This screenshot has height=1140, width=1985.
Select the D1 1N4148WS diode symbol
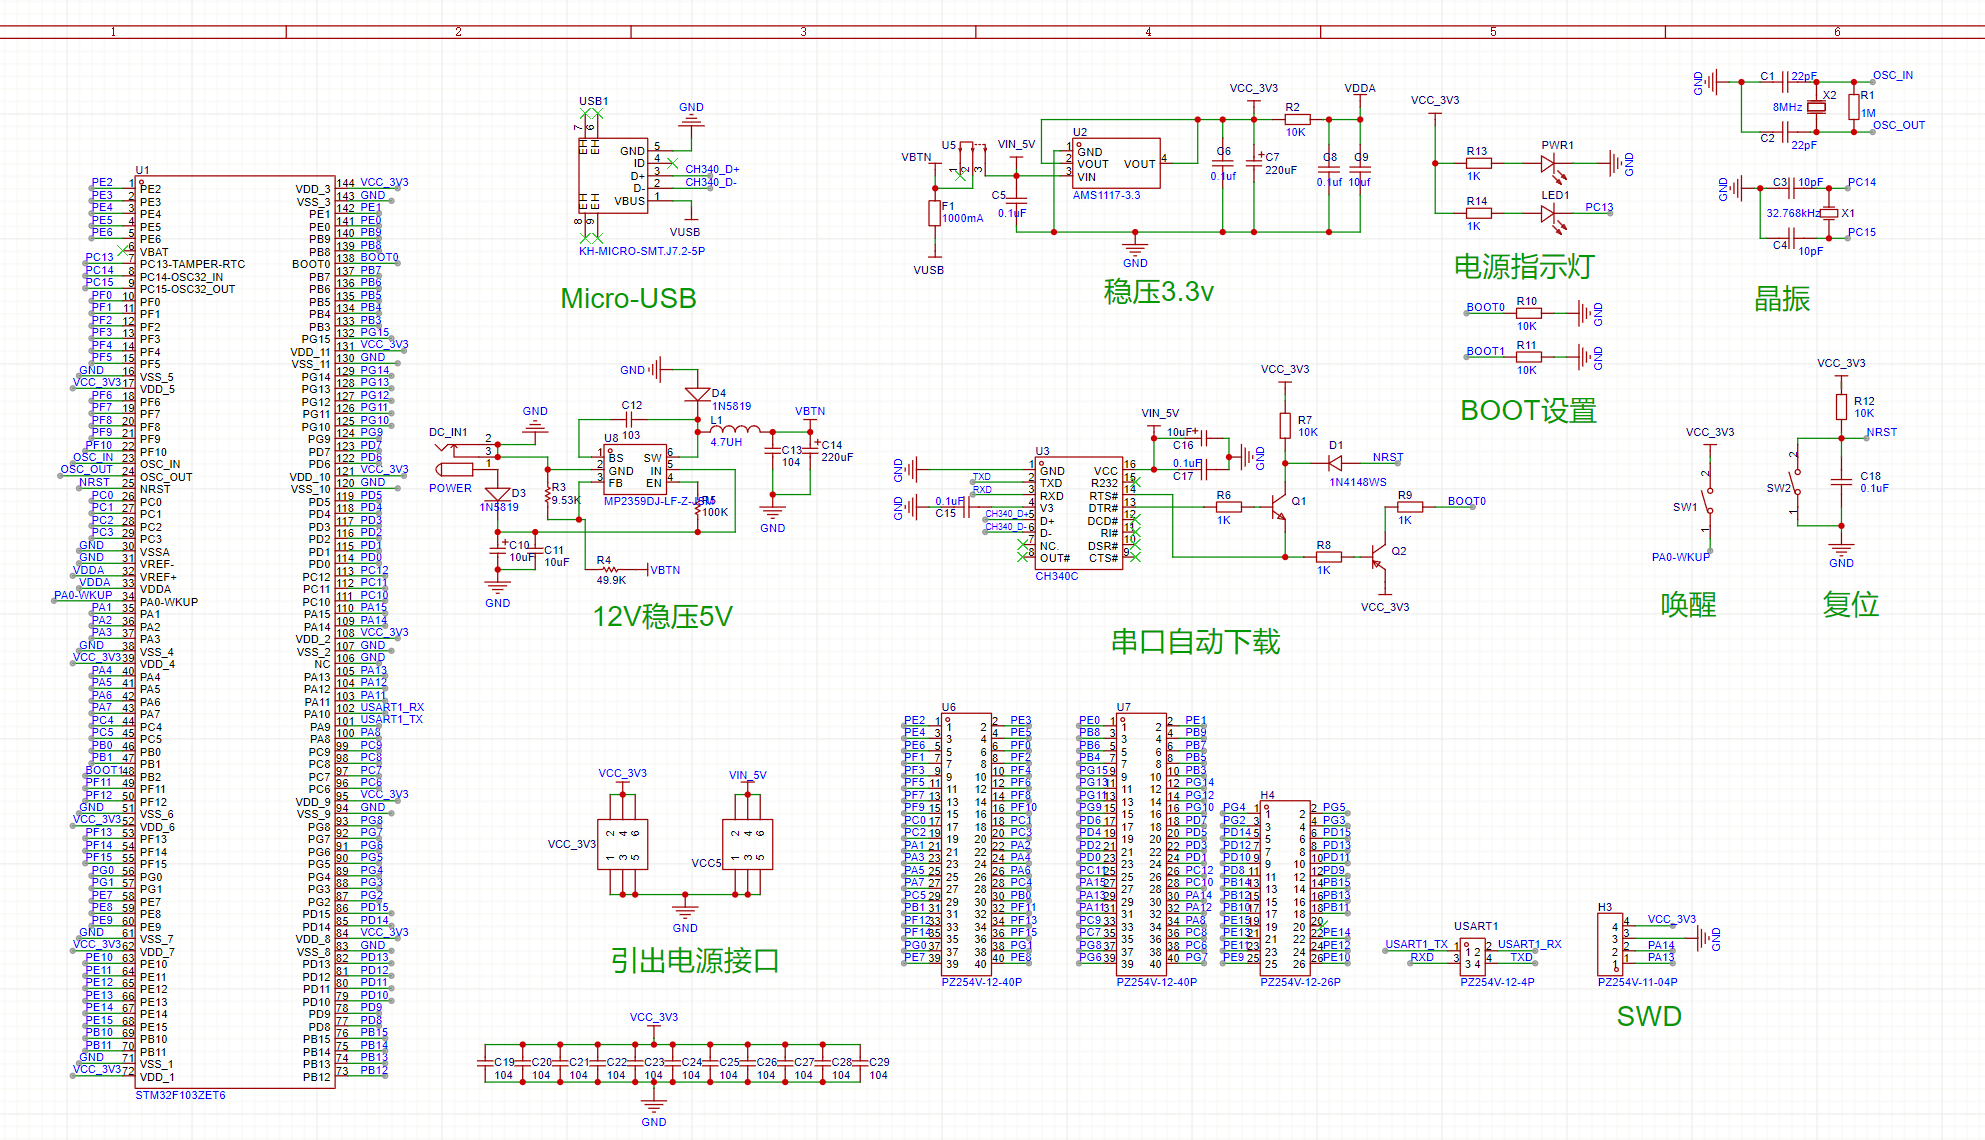click(x=1335, y=463)
